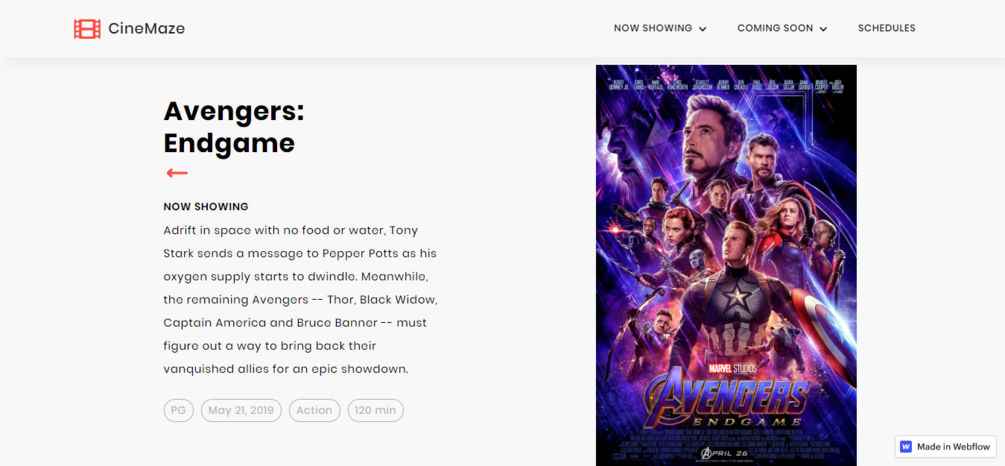Click the Avengers Endgame logo on poster
Screen dimensions: 1005x466
pos(726,400)
